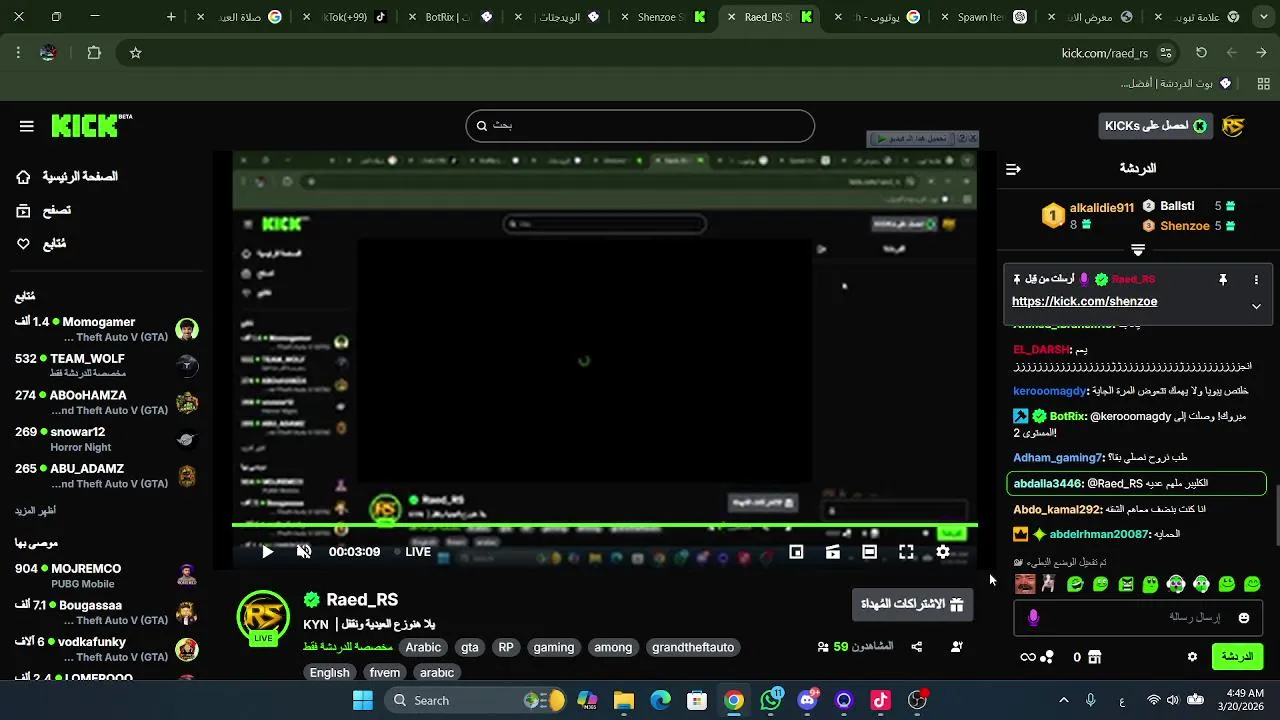Open Discord from the taskbar

point(808,700)
